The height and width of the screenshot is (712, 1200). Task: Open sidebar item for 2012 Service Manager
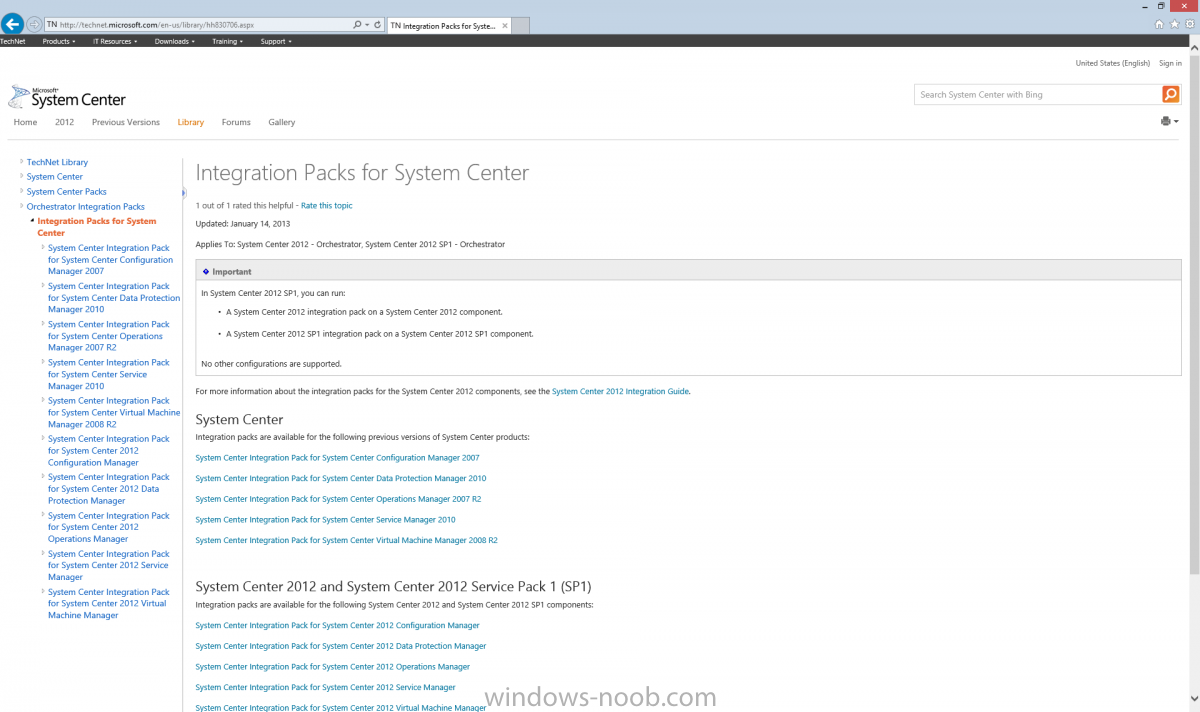pos(109,565)
